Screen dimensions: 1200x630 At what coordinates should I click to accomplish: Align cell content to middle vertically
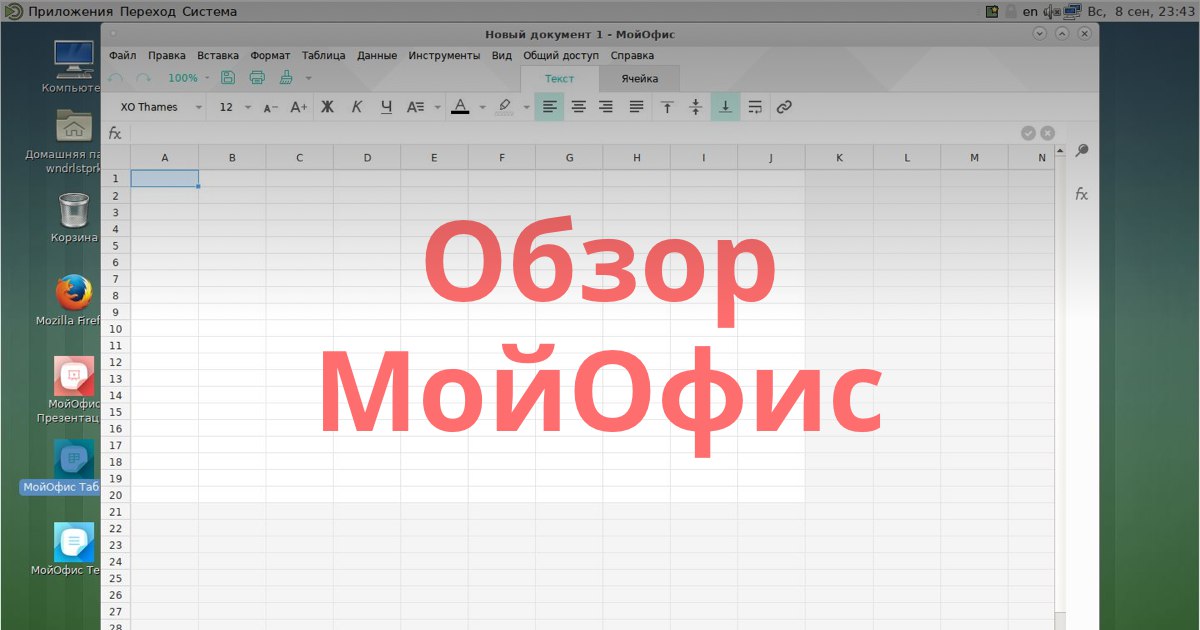[x=696, y=107]
